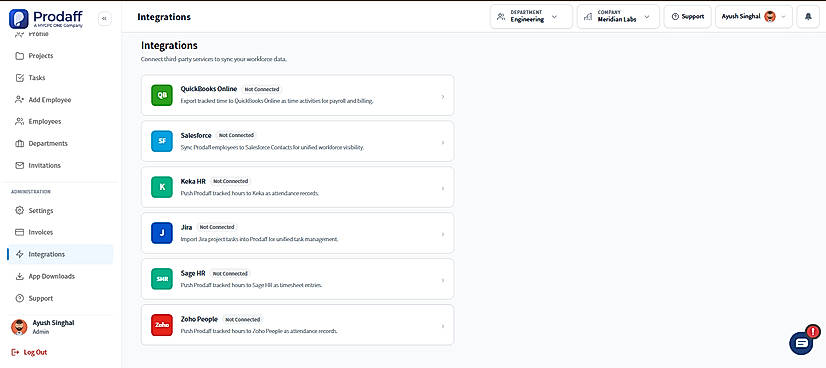Open Employees people icon in sidebar

coord(19,122)
